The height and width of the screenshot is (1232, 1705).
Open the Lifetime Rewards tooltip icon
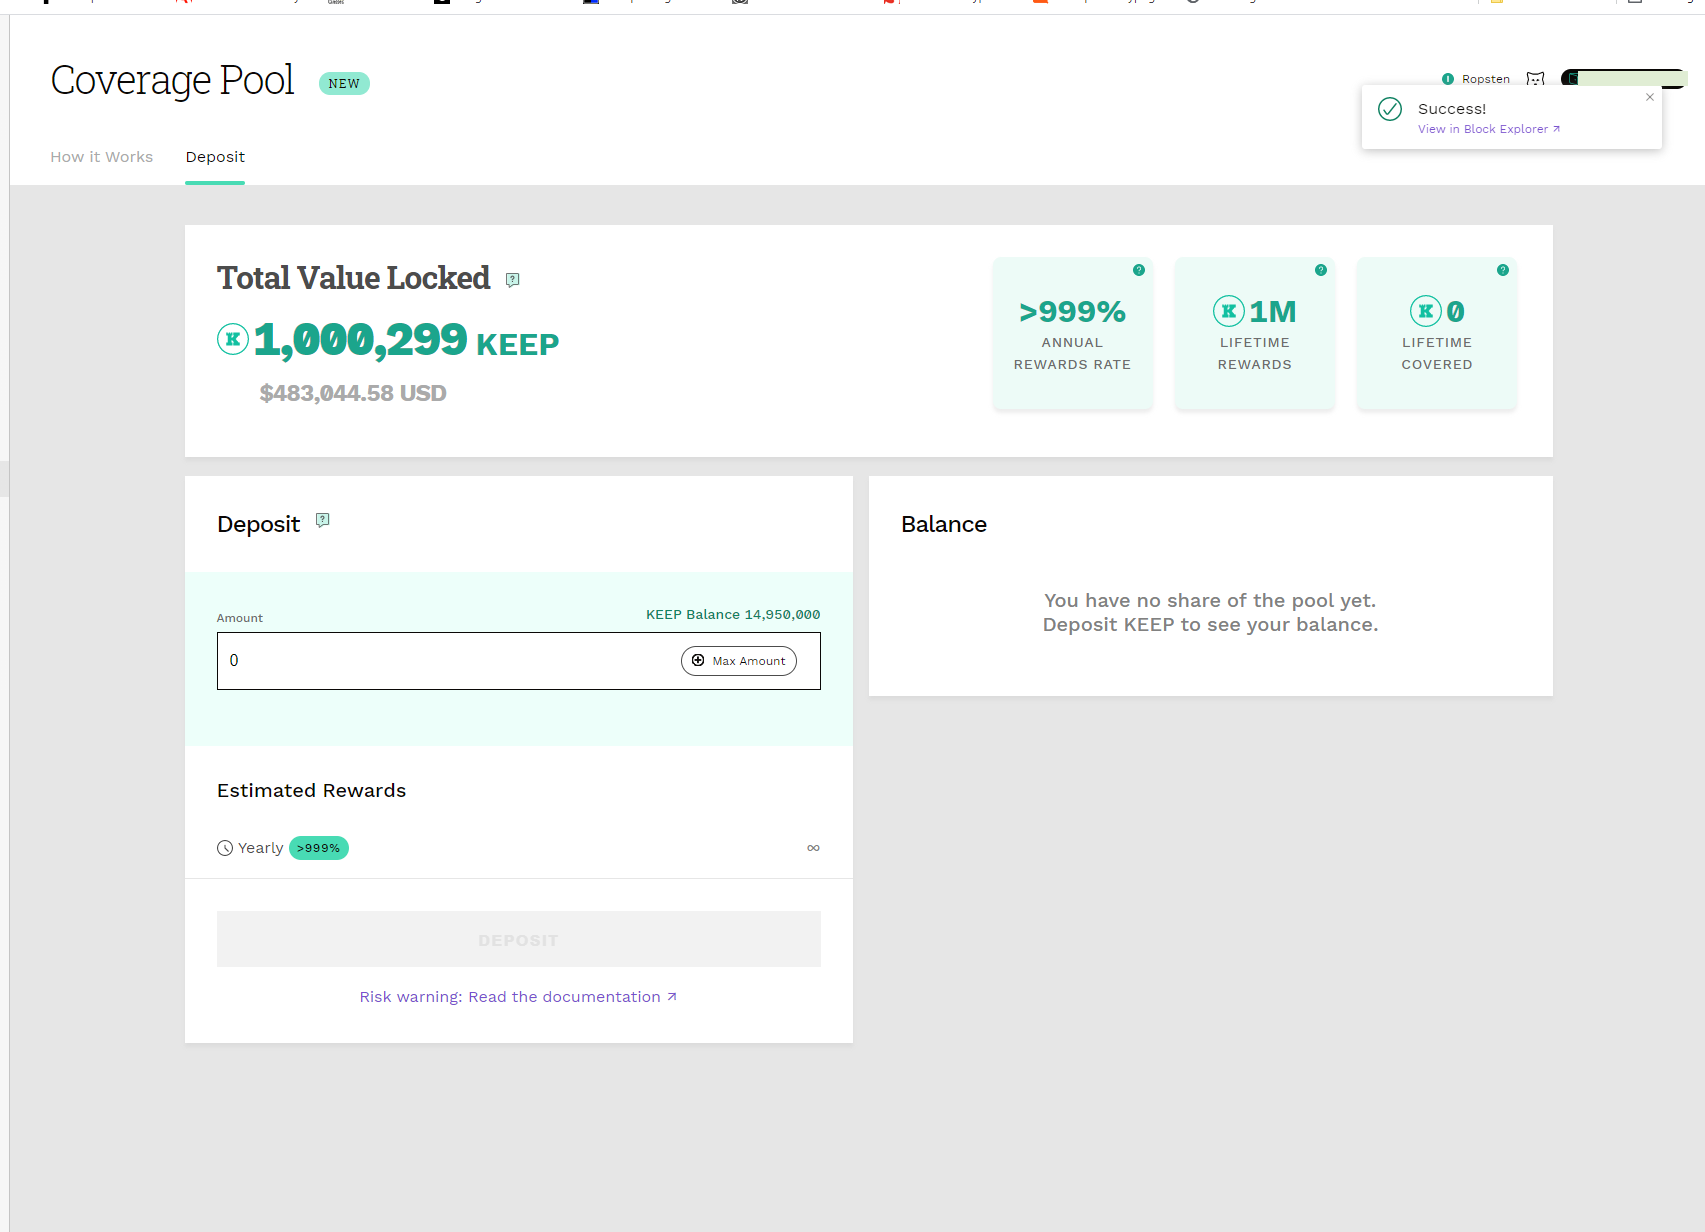[1321, 270]
